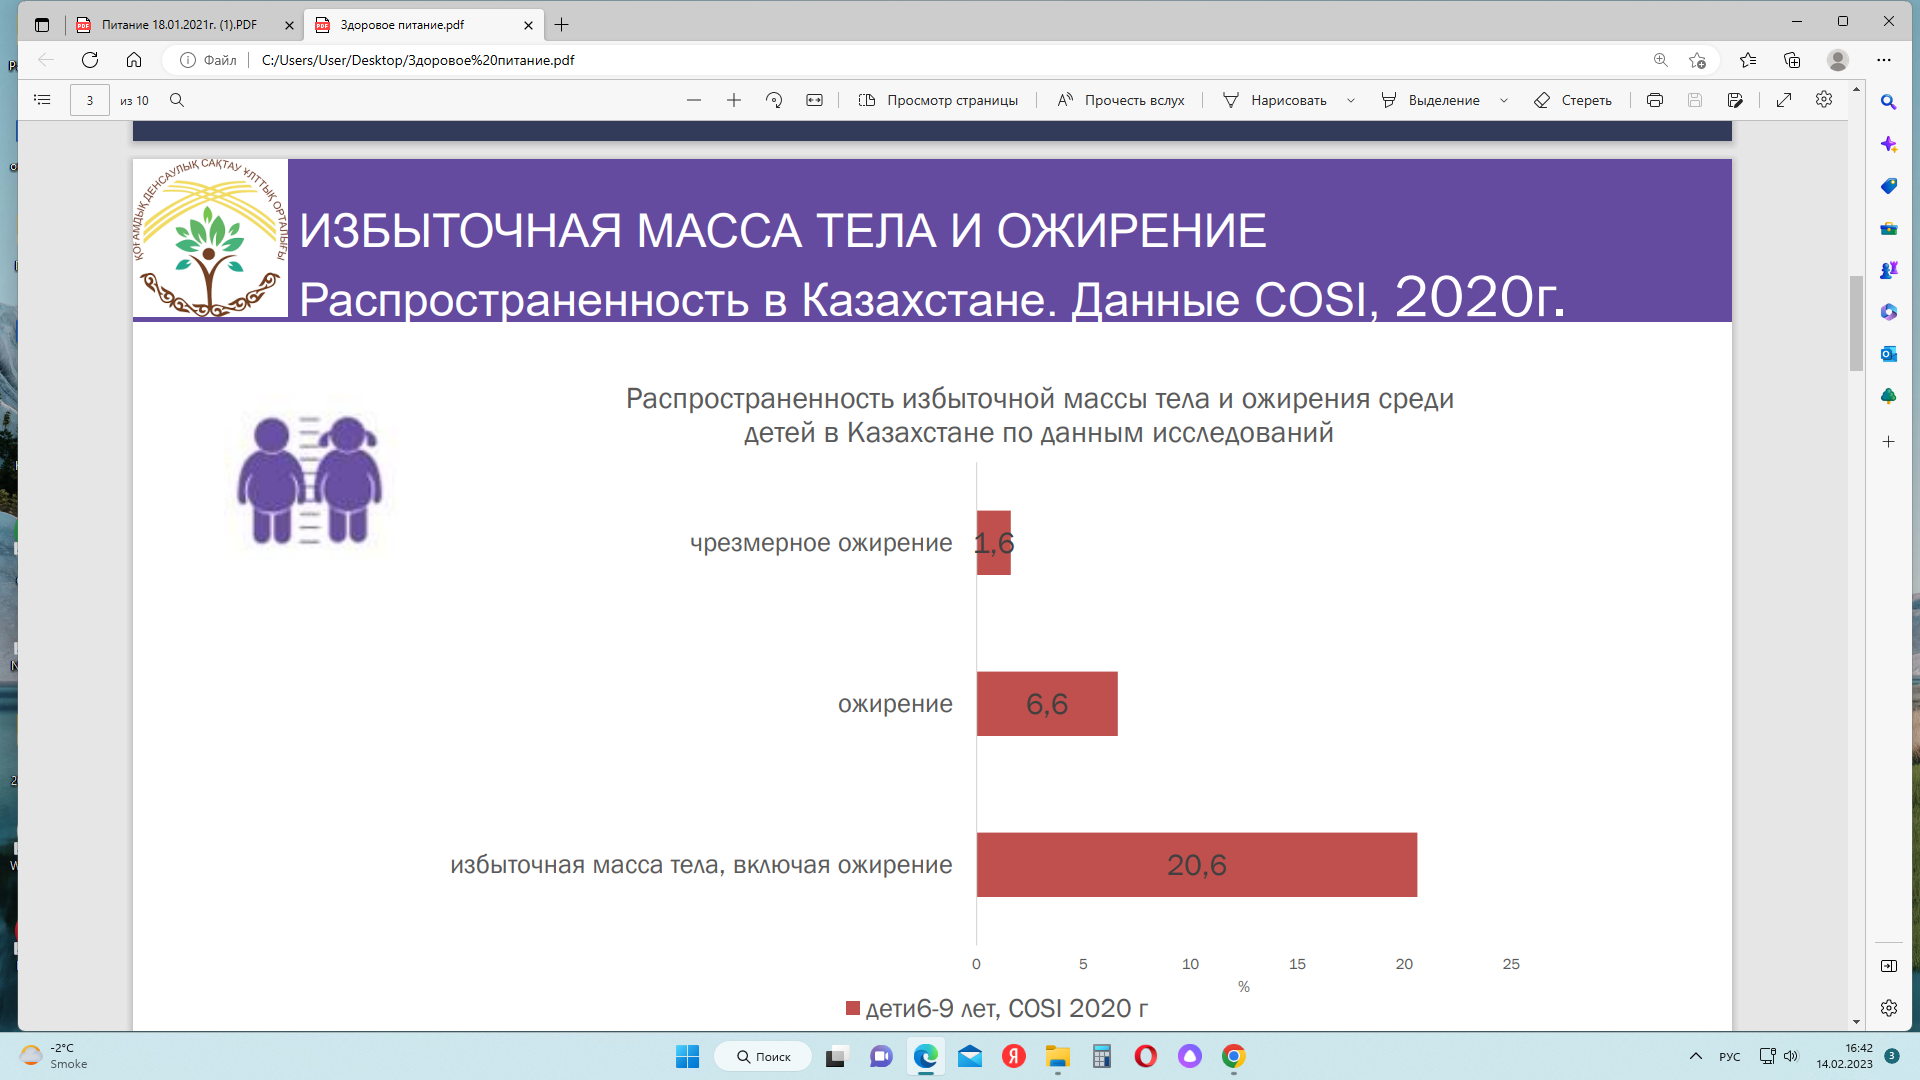Open the clock and calendar
1920x1080 pixels.
1845,1056
